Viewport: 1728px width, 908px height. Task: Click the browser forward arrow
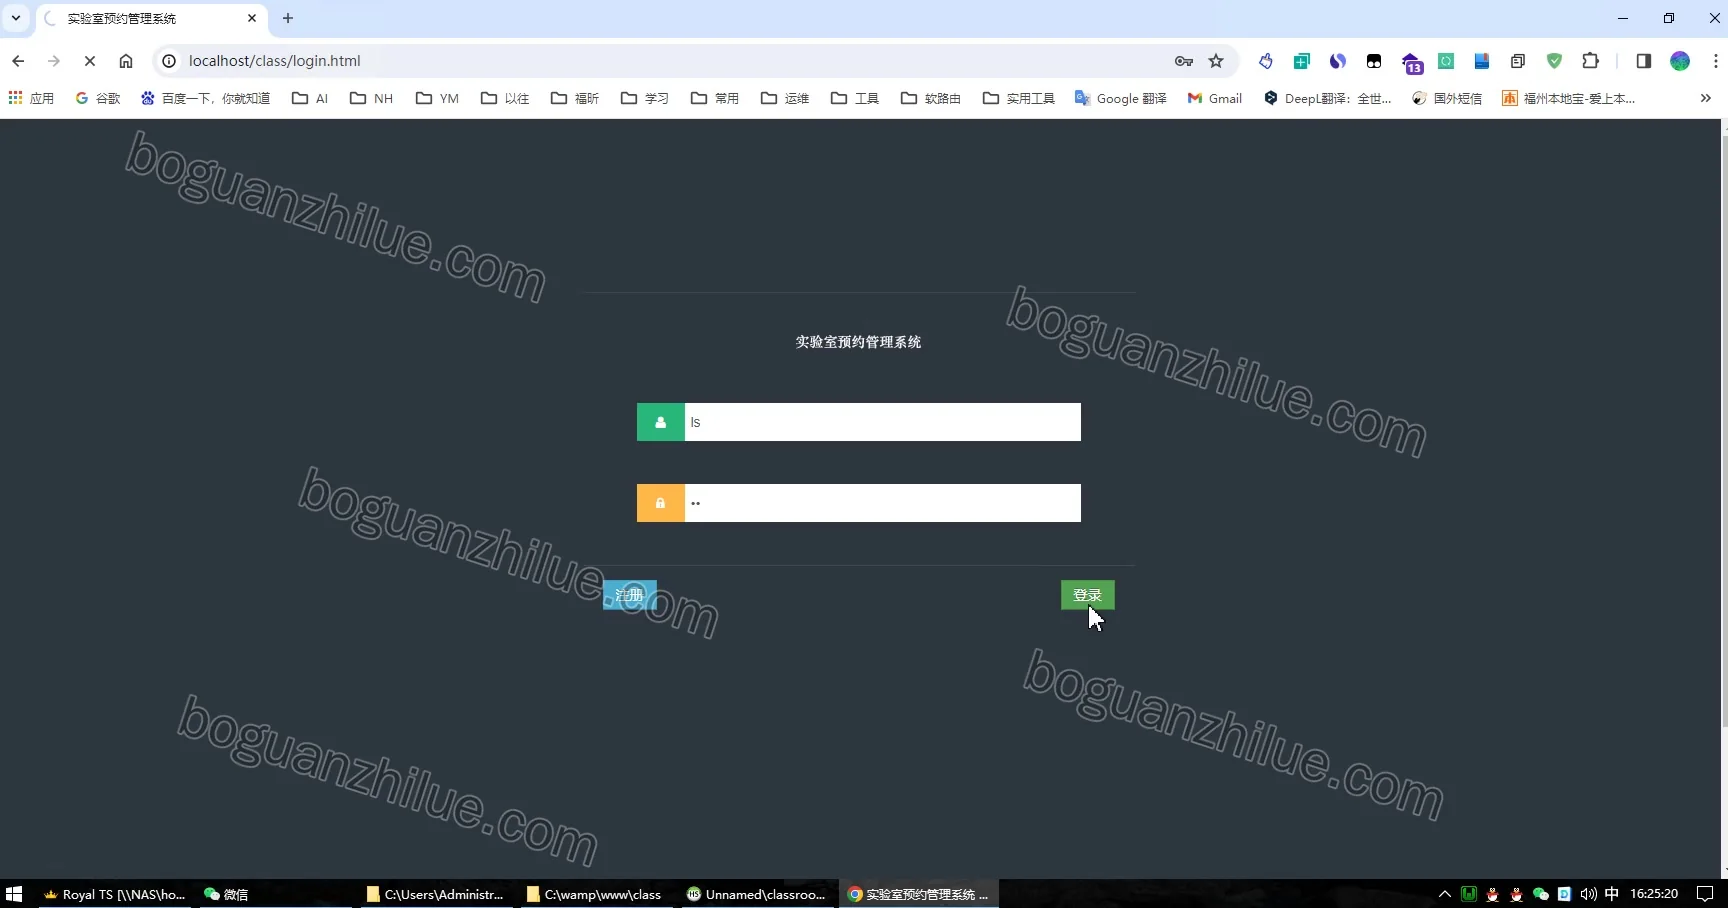(x=54, y=61)
